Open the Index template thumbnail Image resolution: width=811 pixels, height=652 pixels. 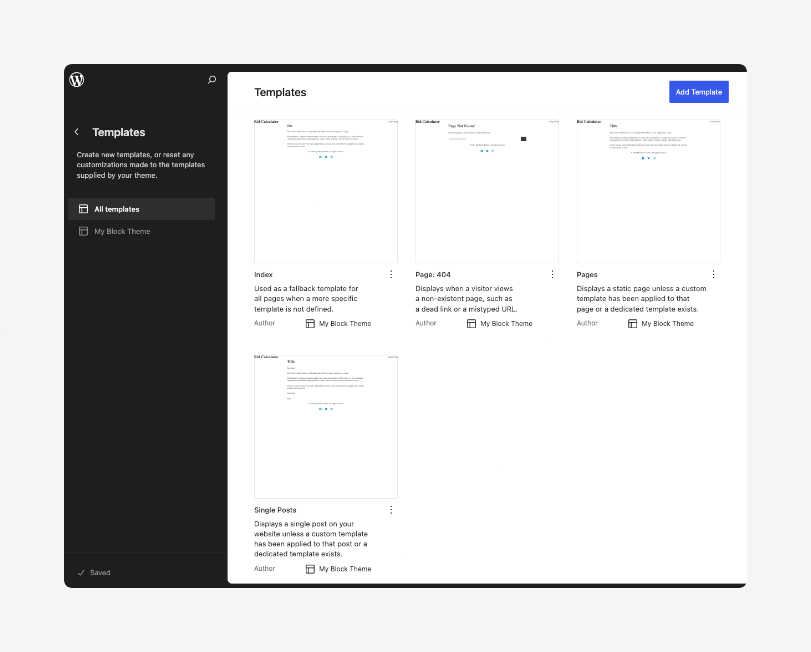325,191
